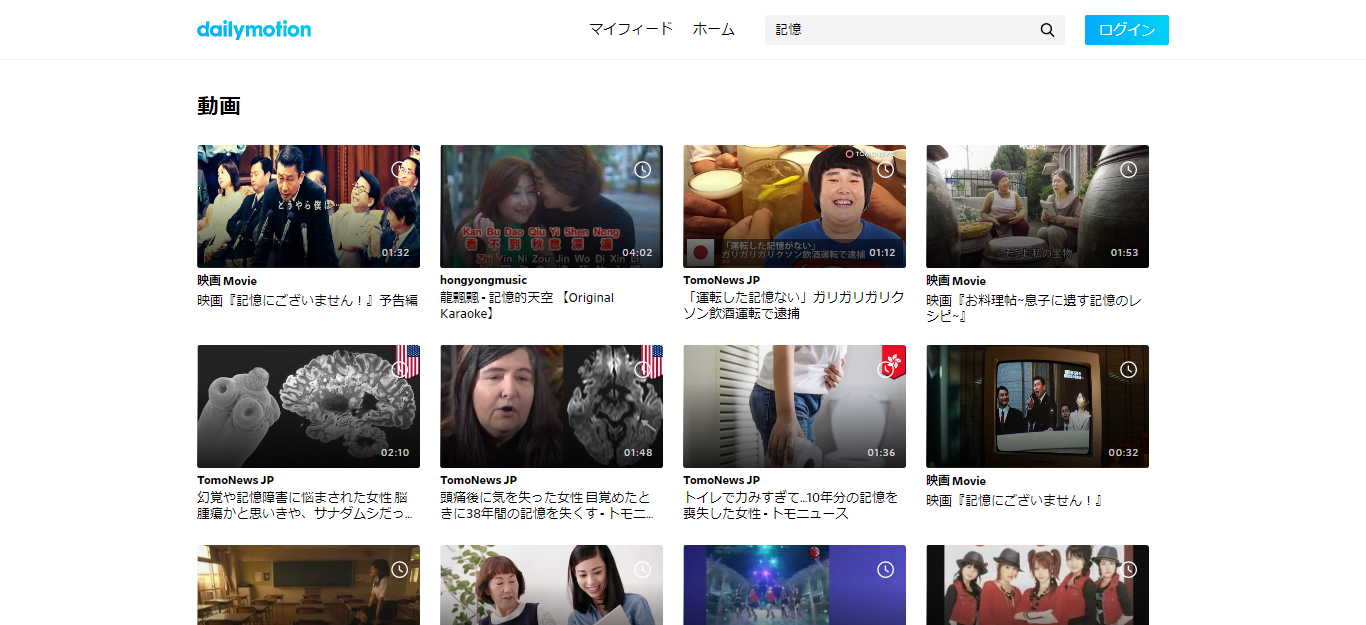The image size is (1366, 625).
Task: Open the stage performance thumbnail
Action: tap(794, 585)
